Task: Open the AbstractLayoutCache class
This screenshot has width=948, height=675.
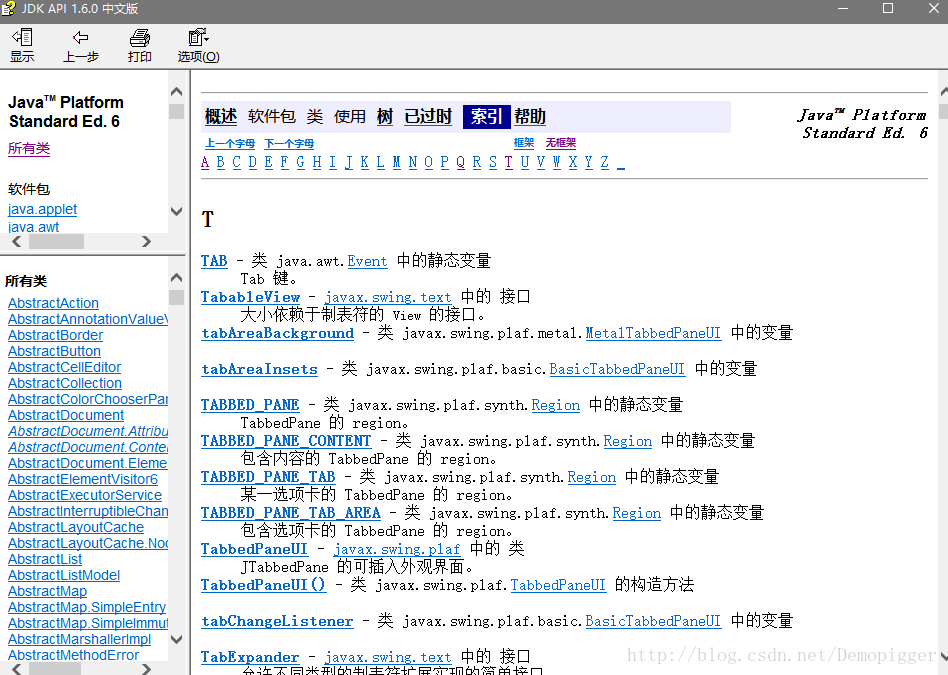Action: [x=76, y=527]
